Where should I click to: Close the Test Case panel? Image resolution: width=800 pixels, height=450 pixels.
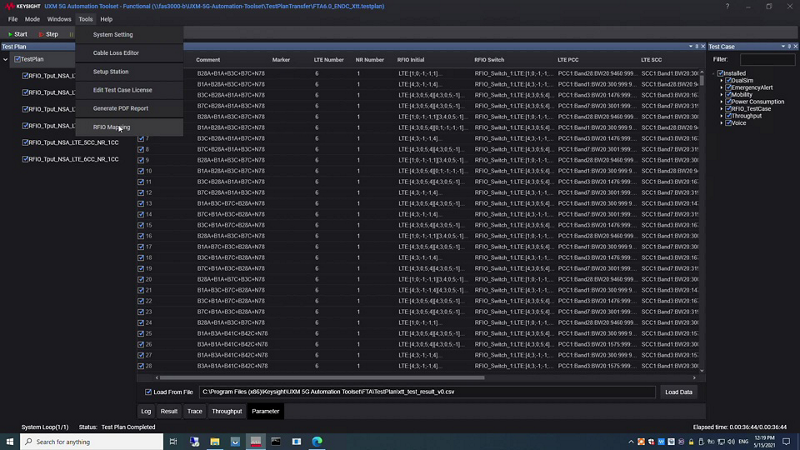795,46
